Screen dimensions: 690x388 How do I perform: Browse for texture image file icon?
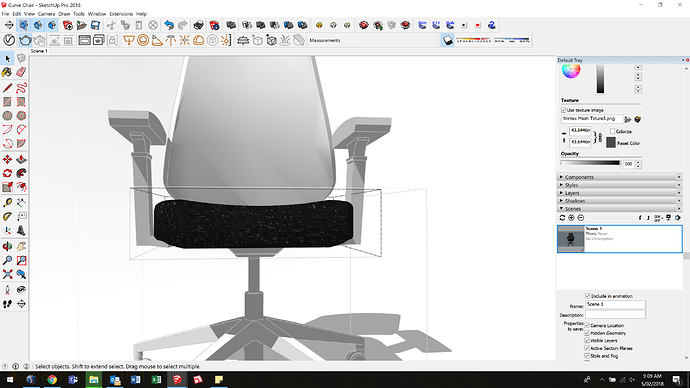click(x=628, y=119)
